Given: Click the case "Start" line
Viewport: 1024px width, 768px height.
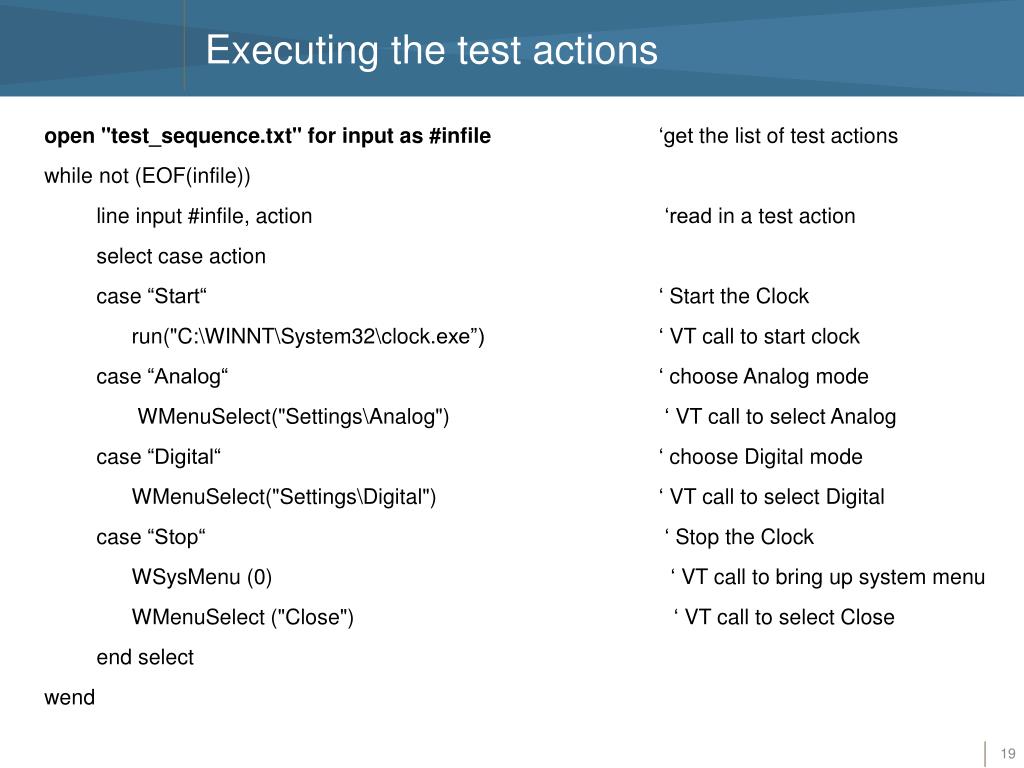Looking at the screenshot, I should point(151,296).
